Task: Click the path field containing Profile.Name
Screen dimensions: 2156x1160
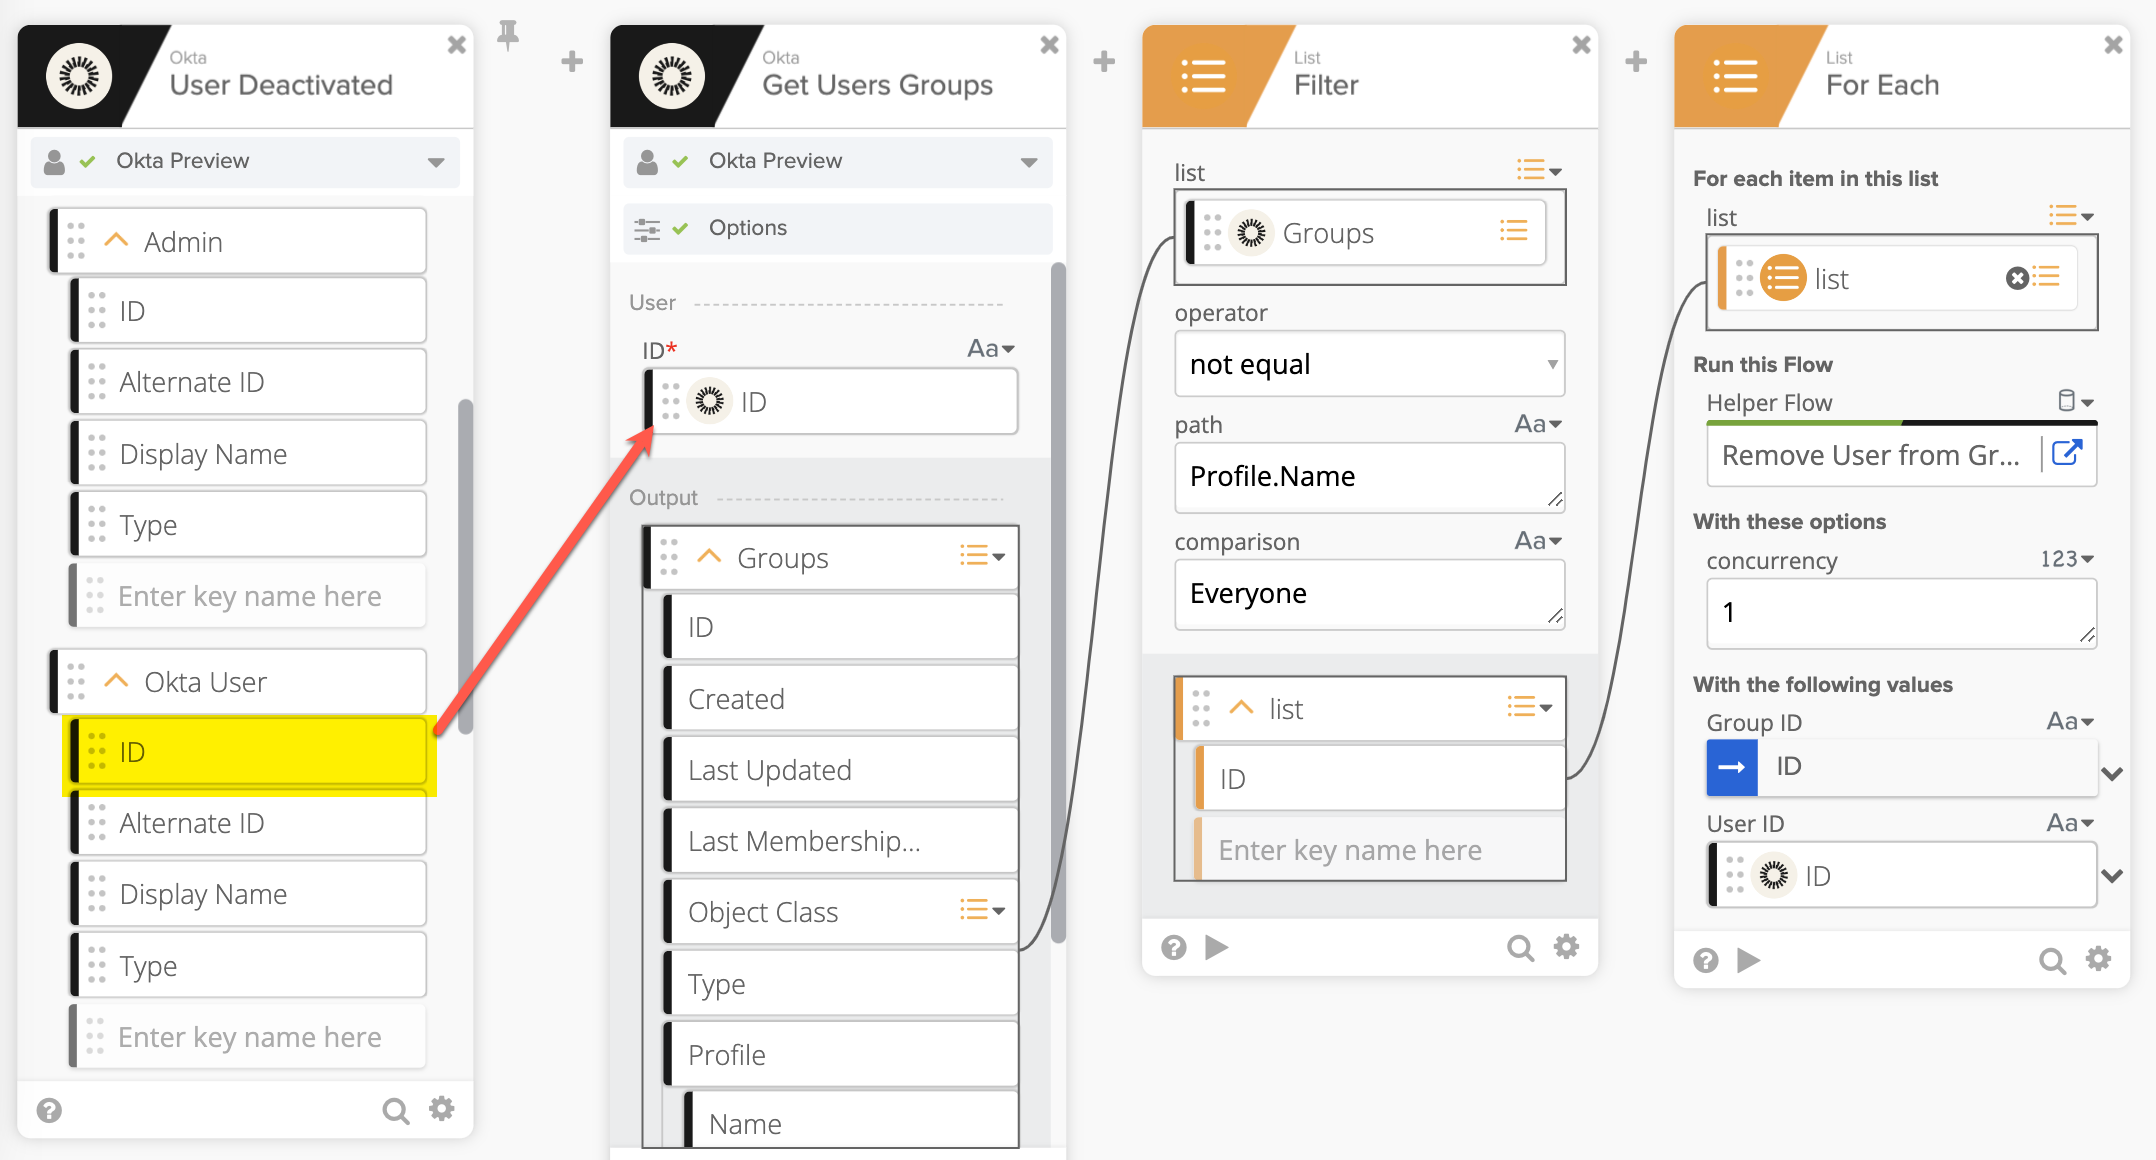Action: coord(1370,477)
